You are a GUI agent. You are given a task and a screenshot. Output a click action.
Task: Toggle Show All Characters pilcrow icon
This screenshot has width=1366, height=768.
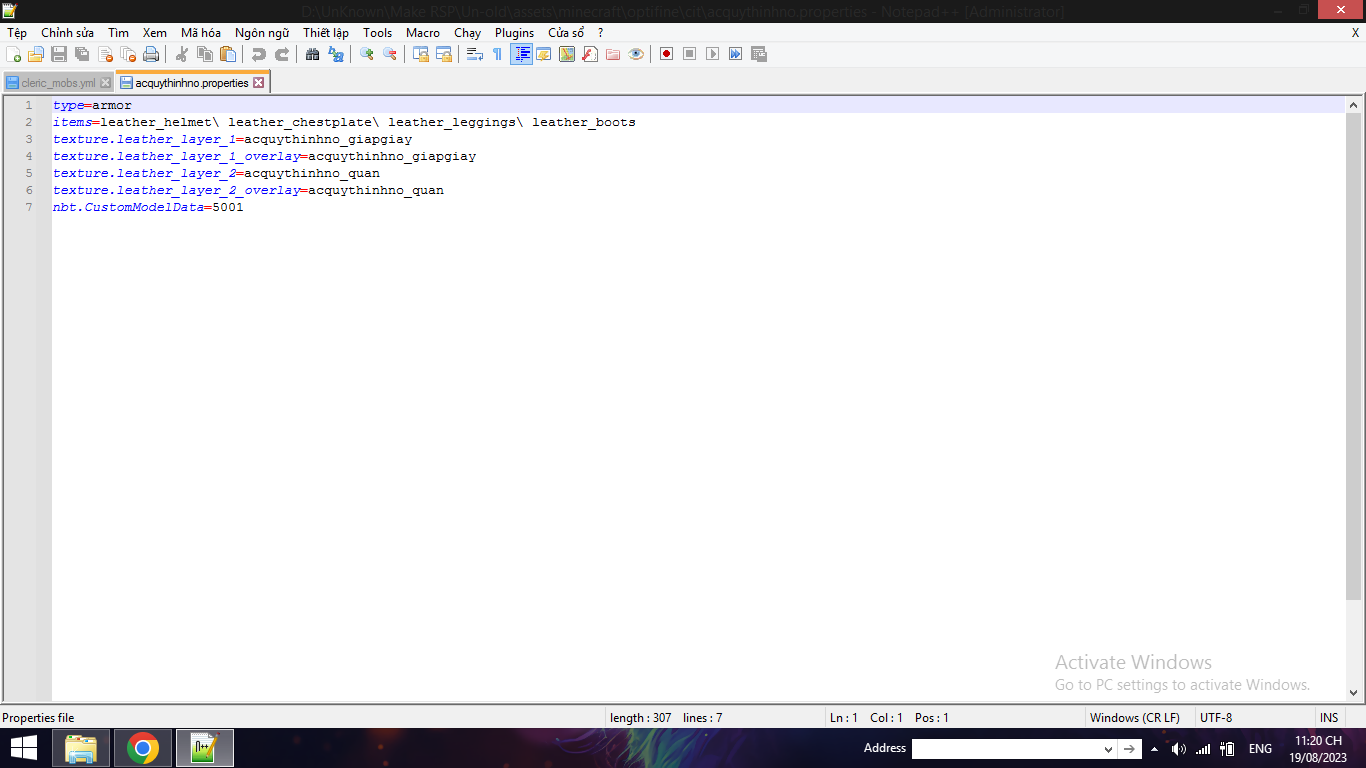[498, 54]
